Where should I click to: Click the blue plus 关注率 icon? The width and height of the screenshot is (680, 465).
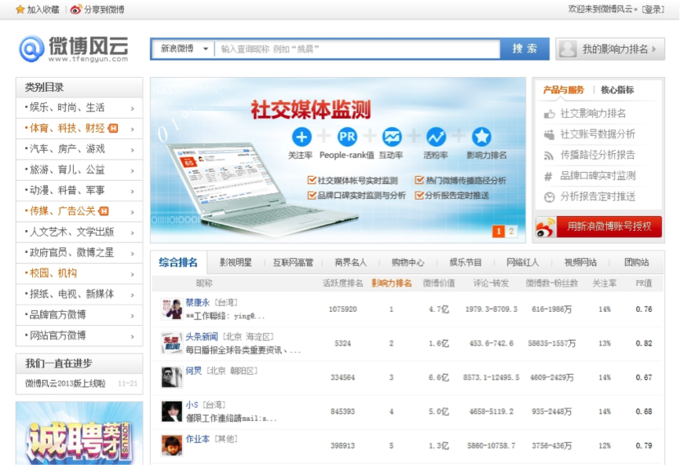point(301,137)
